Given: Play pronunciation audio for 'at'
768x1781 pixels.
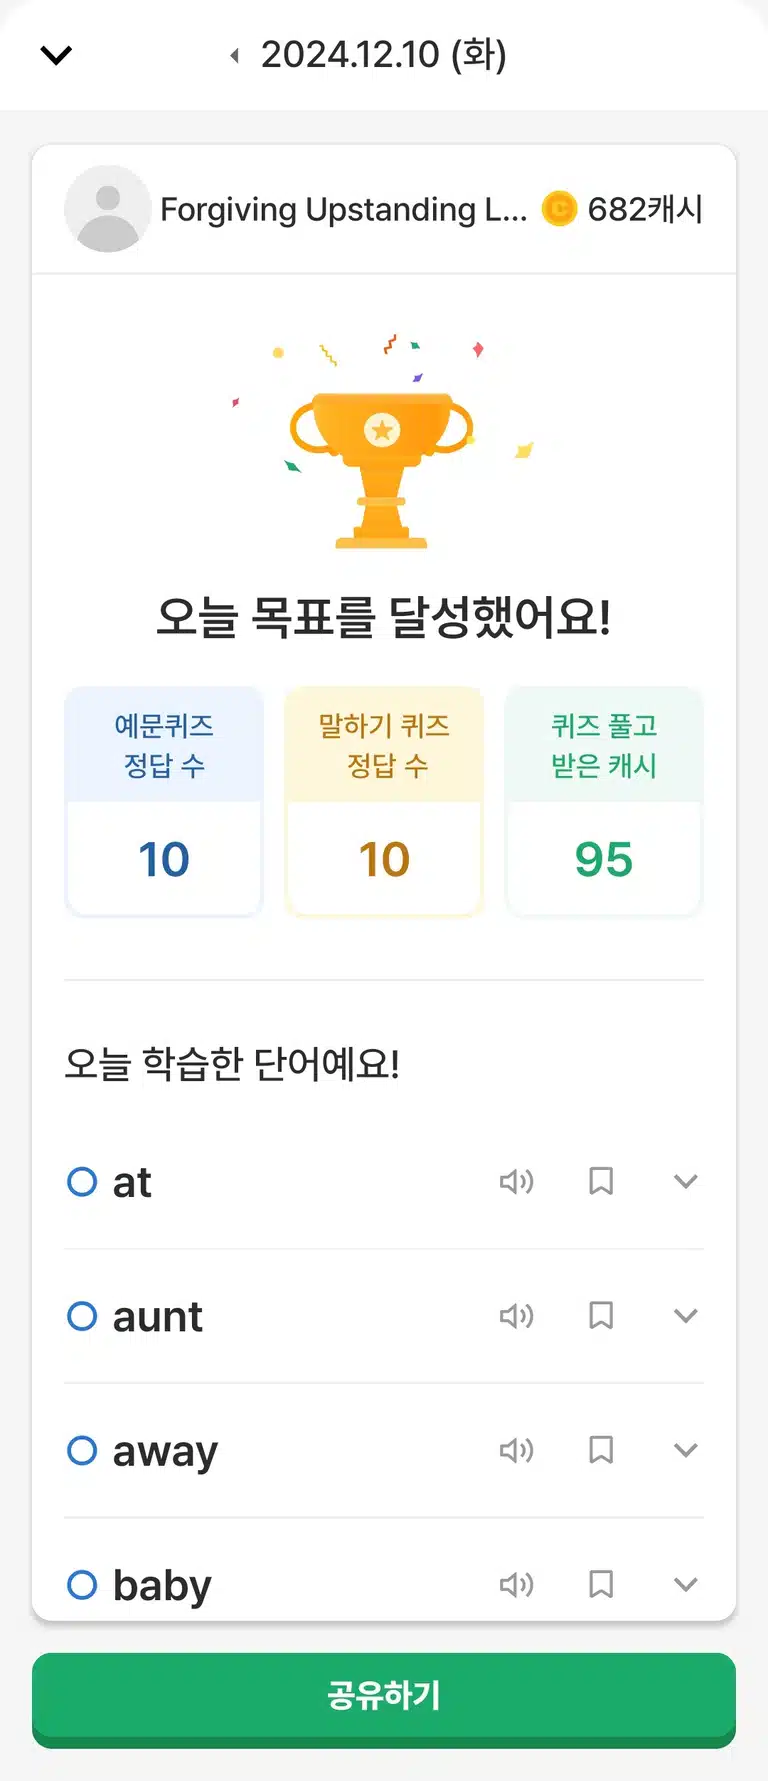Looking at the screenshot, I should click(x=516, y=1181).
